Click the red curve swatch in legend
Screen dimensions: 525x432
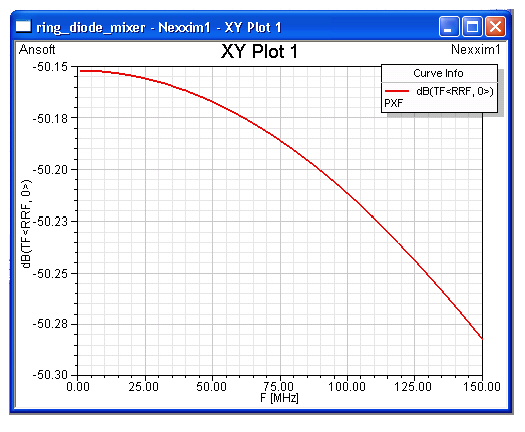(397, 91)
